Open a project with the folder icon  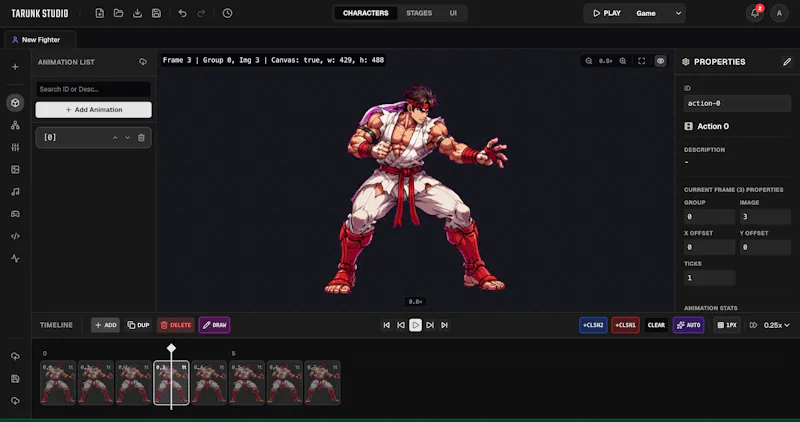click(118, 13)
